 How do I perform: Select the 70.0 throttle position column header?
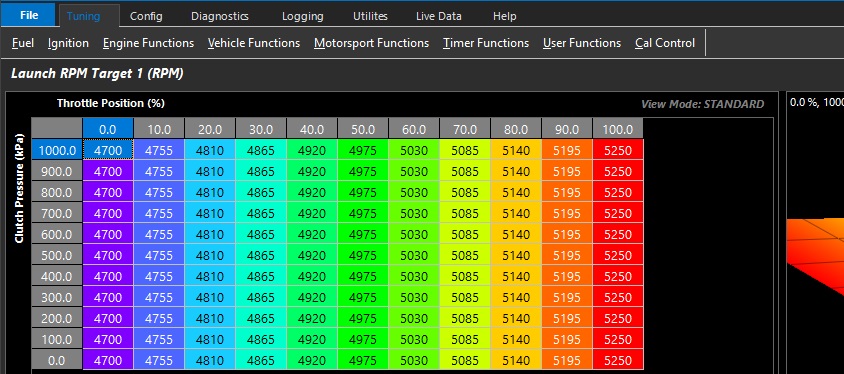[x=465, y=129]
